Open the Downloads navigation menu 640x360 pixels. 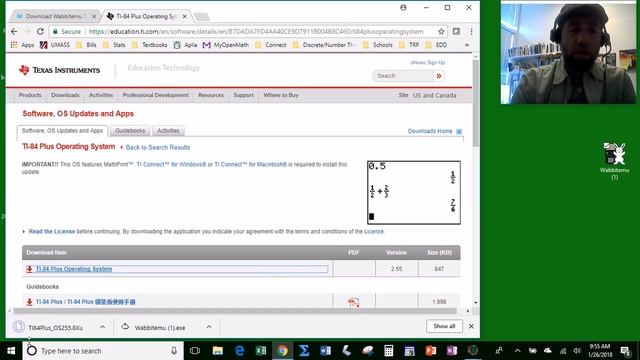[x=65, y=95]
